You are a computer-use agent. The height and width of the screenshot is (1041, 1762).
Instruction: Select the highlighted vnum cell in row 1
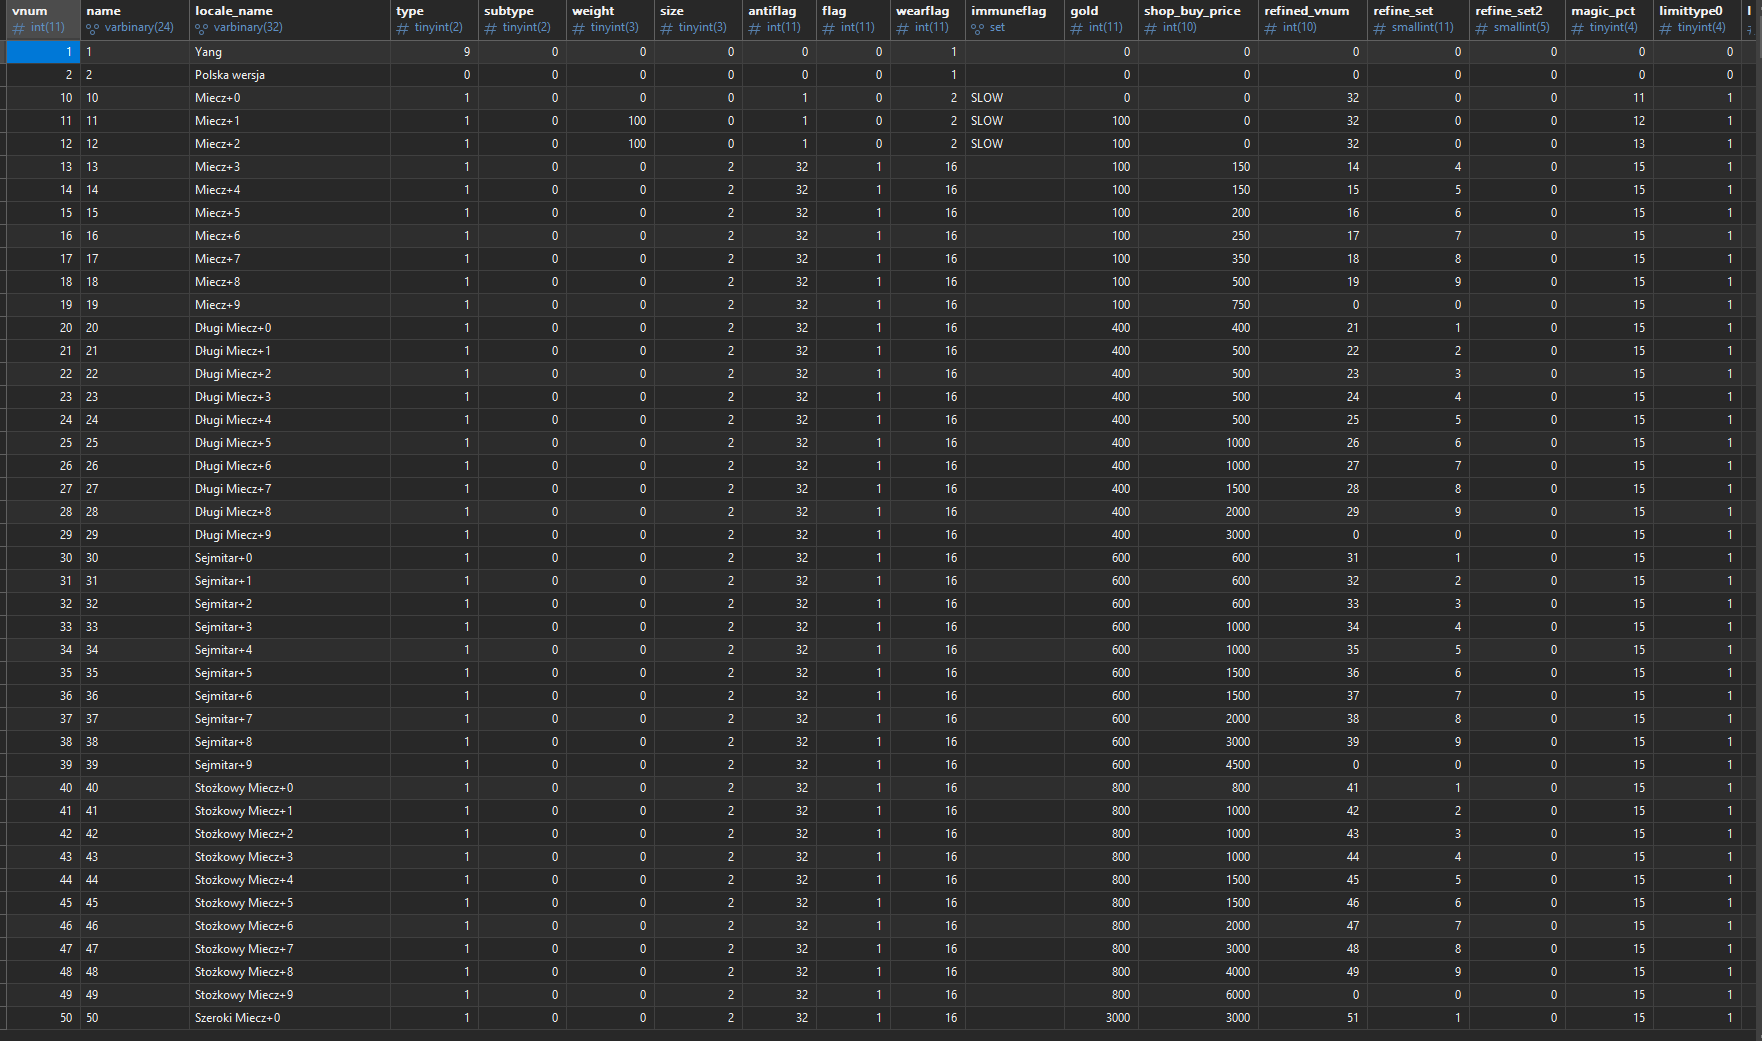point(43,52)
